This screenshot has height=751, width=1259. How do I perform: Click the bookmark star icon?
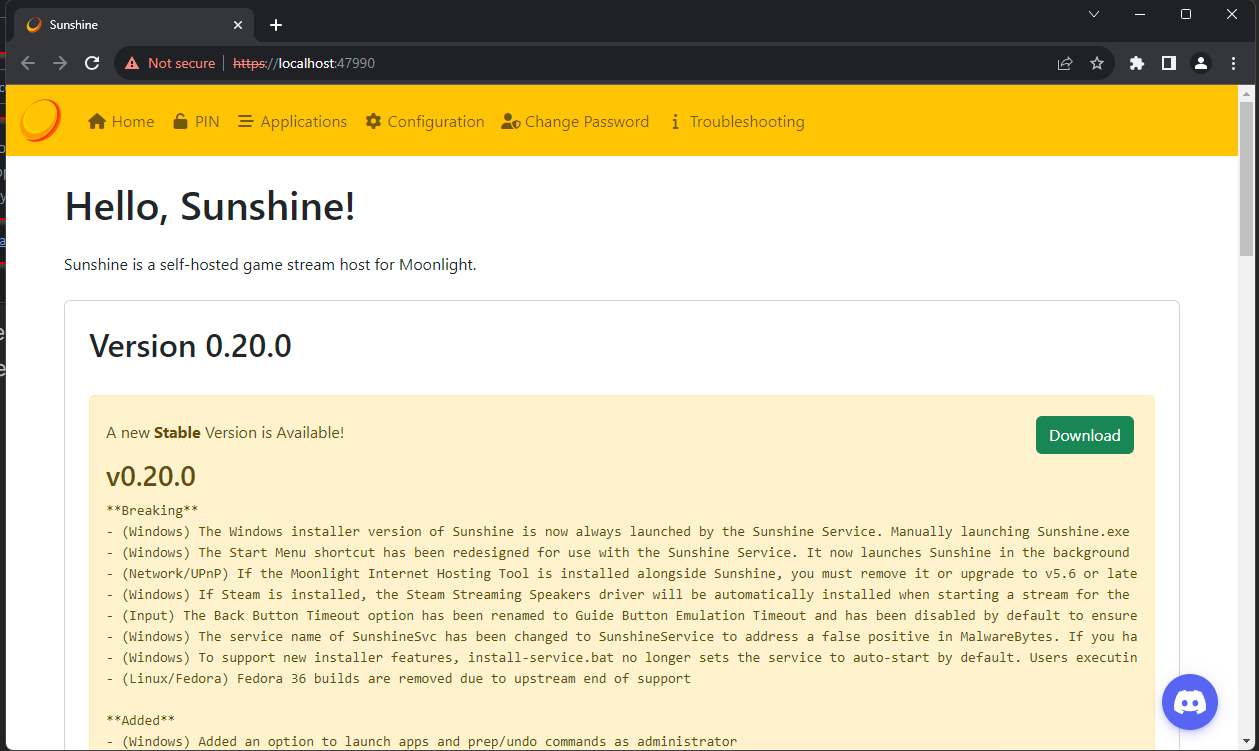(x=1097, y=63)
